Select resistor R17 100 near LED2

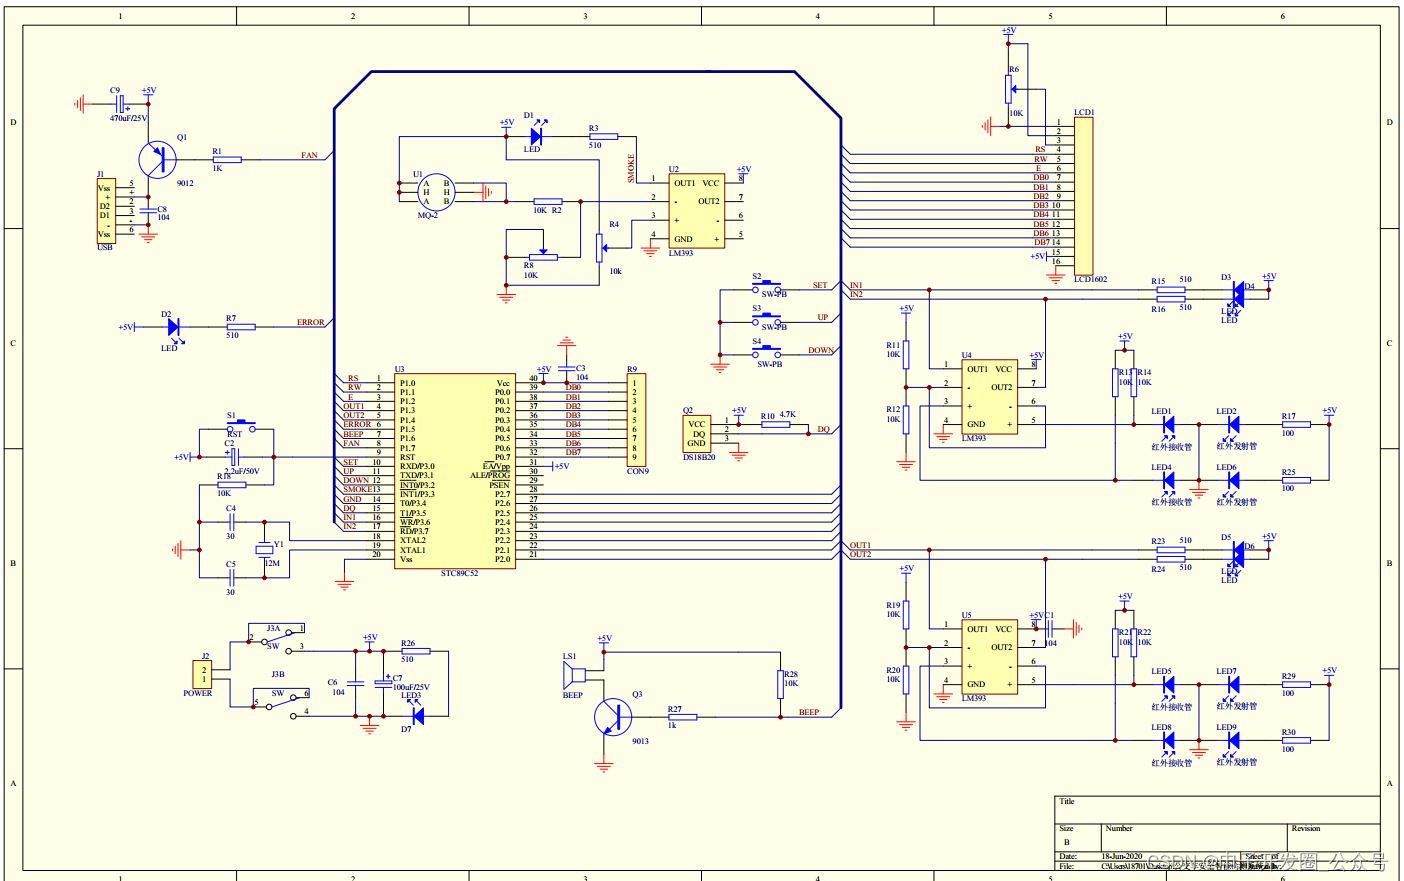(1296, 425)
